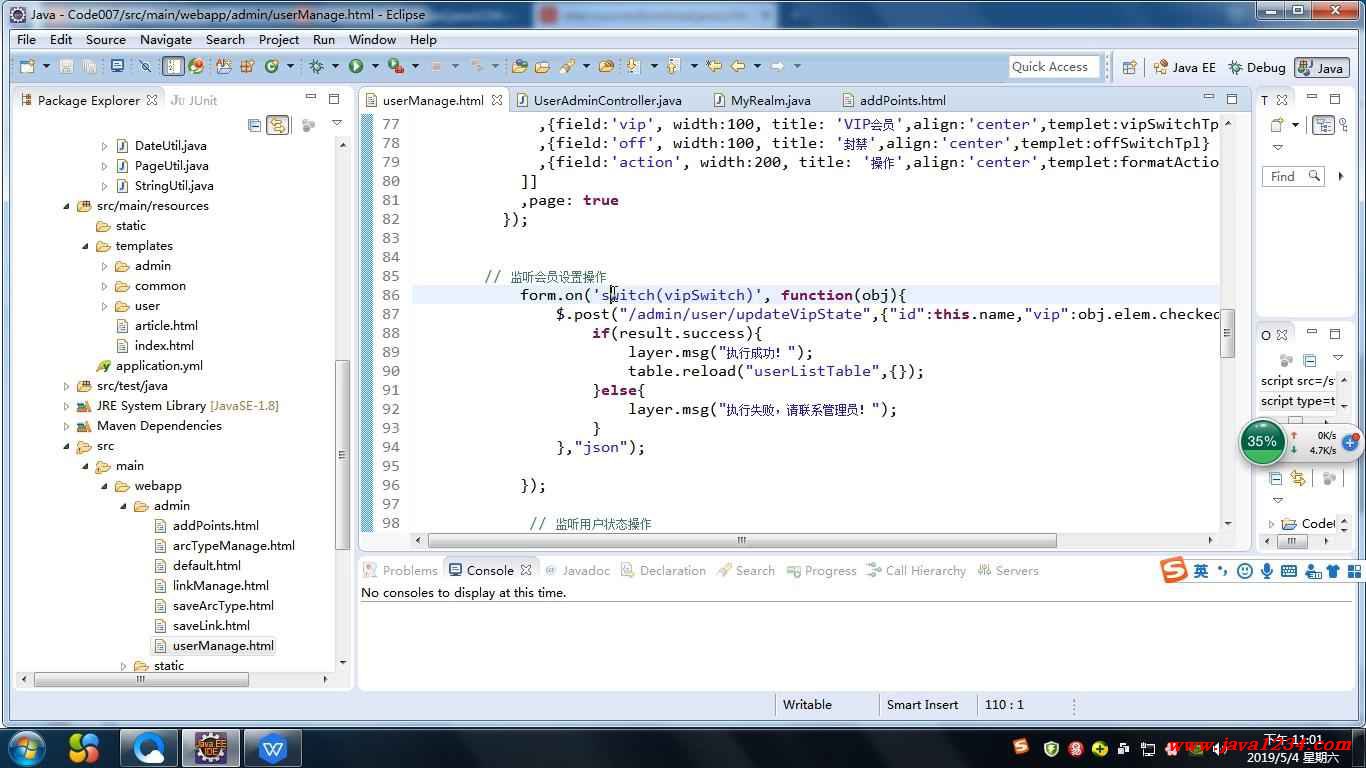Open the Problems view tab
The width and height of the screenshot is (1366, 768).
[x=400, y=571]
